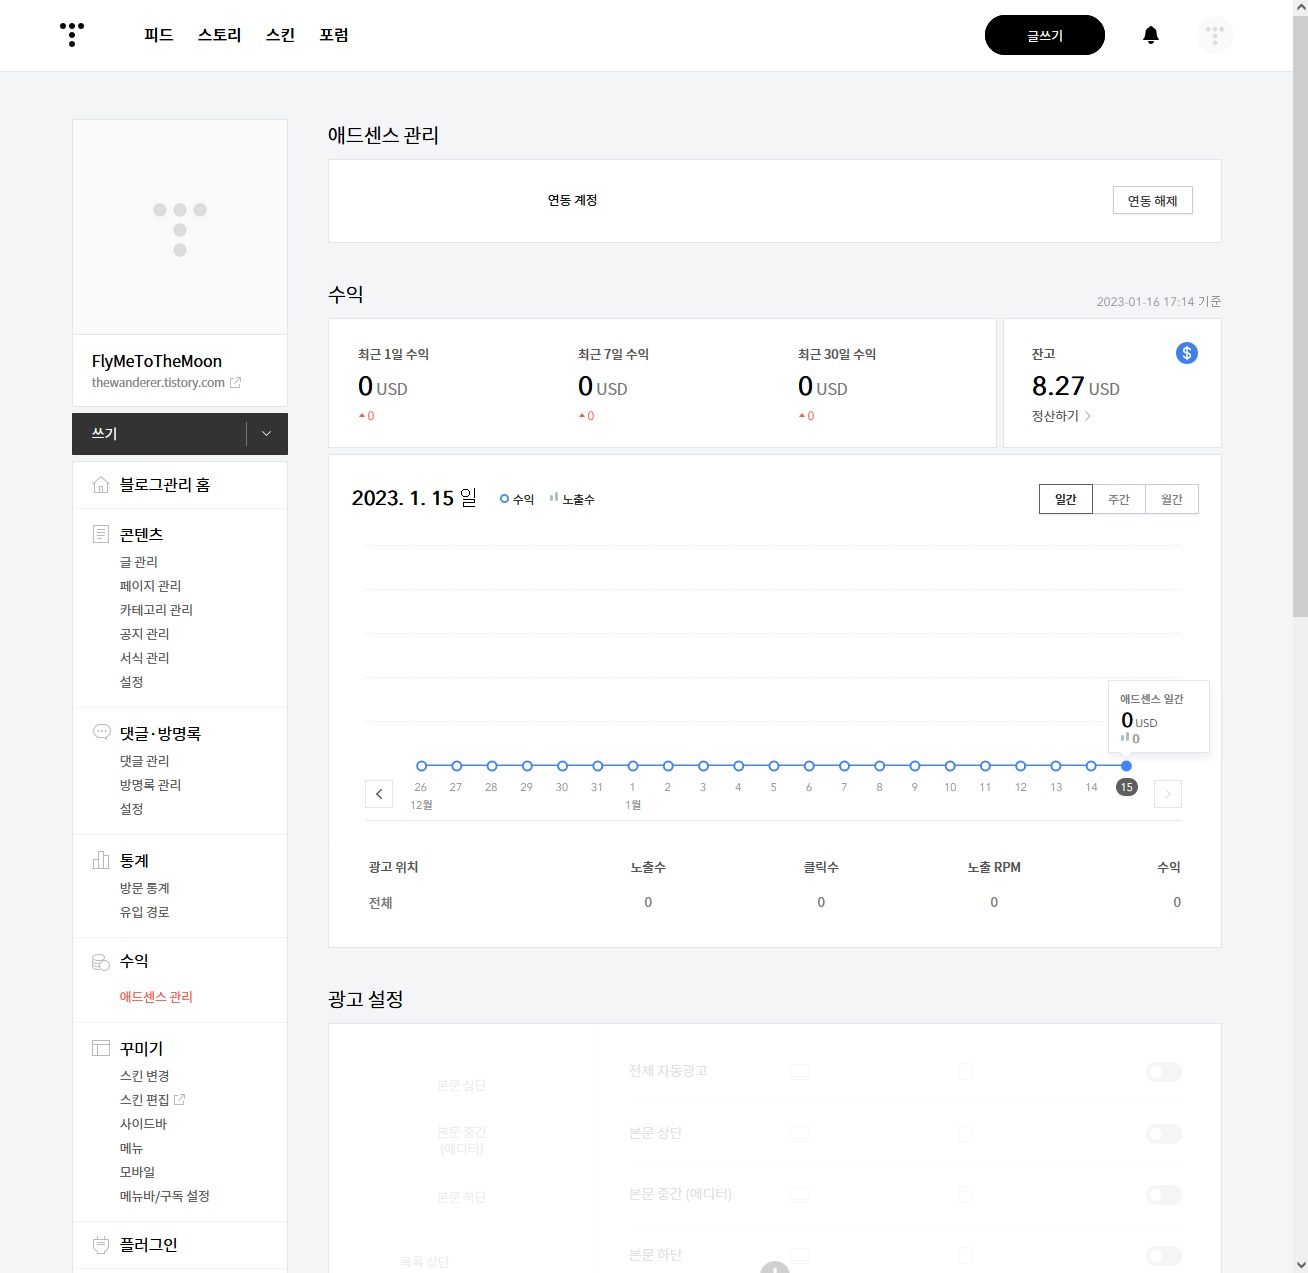Open the 스토리 menu

220,35
